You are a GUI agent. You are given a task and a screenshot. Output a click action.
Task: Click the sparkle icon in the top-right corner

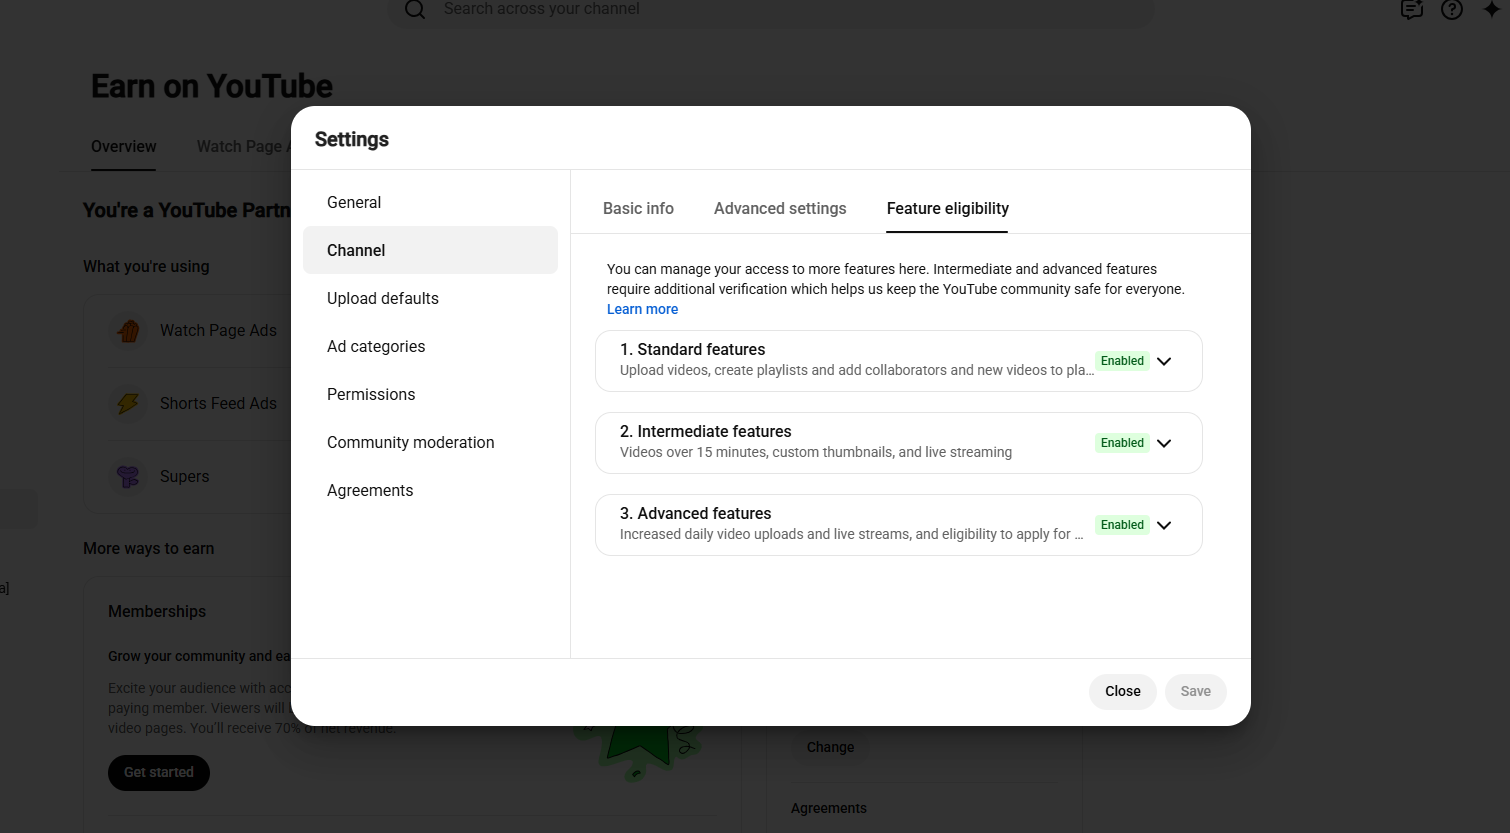[1492, 10]
